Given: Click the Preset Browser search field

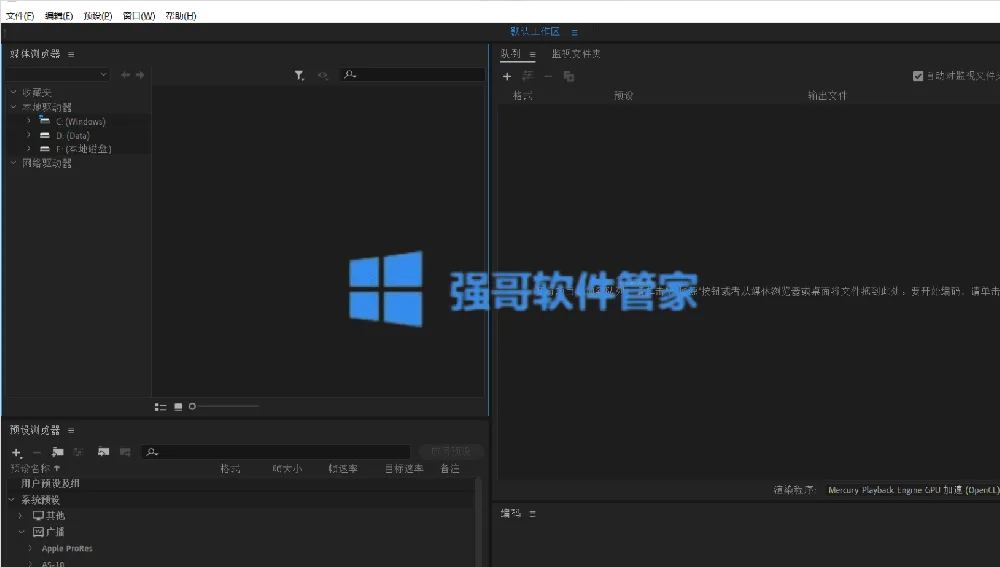Looking at the screenshot, I should 276,452.
